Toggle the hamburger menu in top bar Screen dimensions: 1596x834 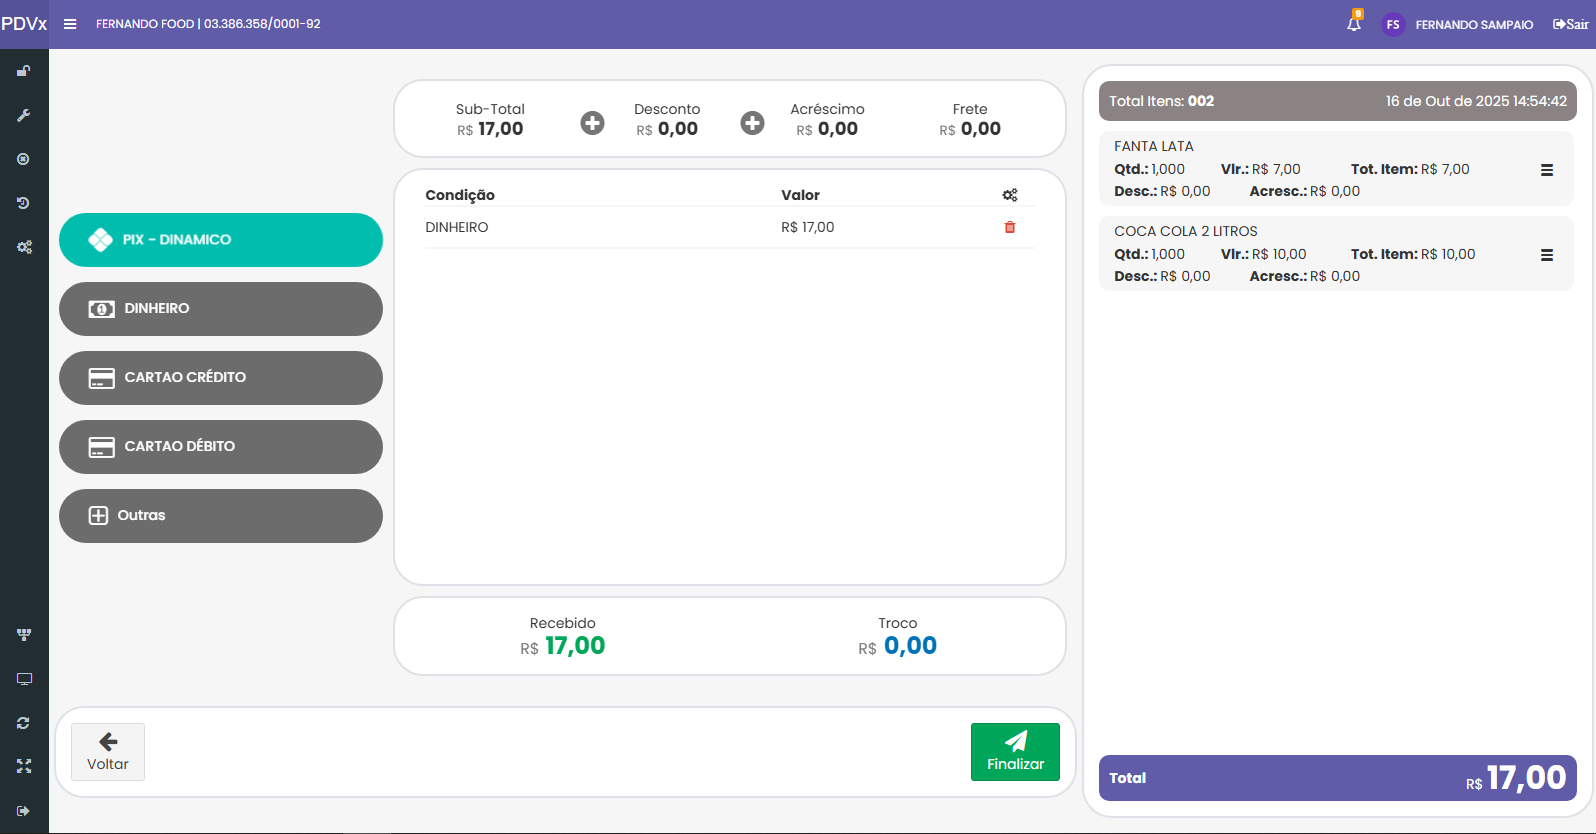[70, 24]
